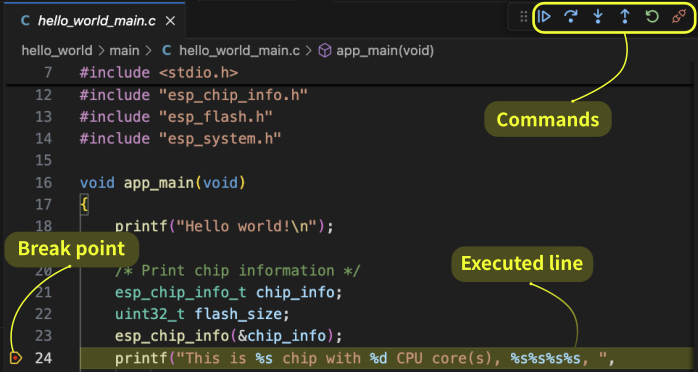
Task: Click line number 16 in gutter
Action: coord(43,182)
